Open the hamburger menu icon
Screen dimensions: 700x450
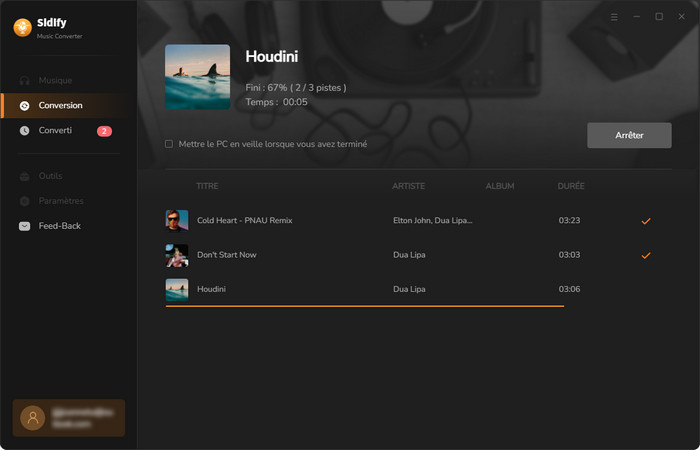coord(614,17)
